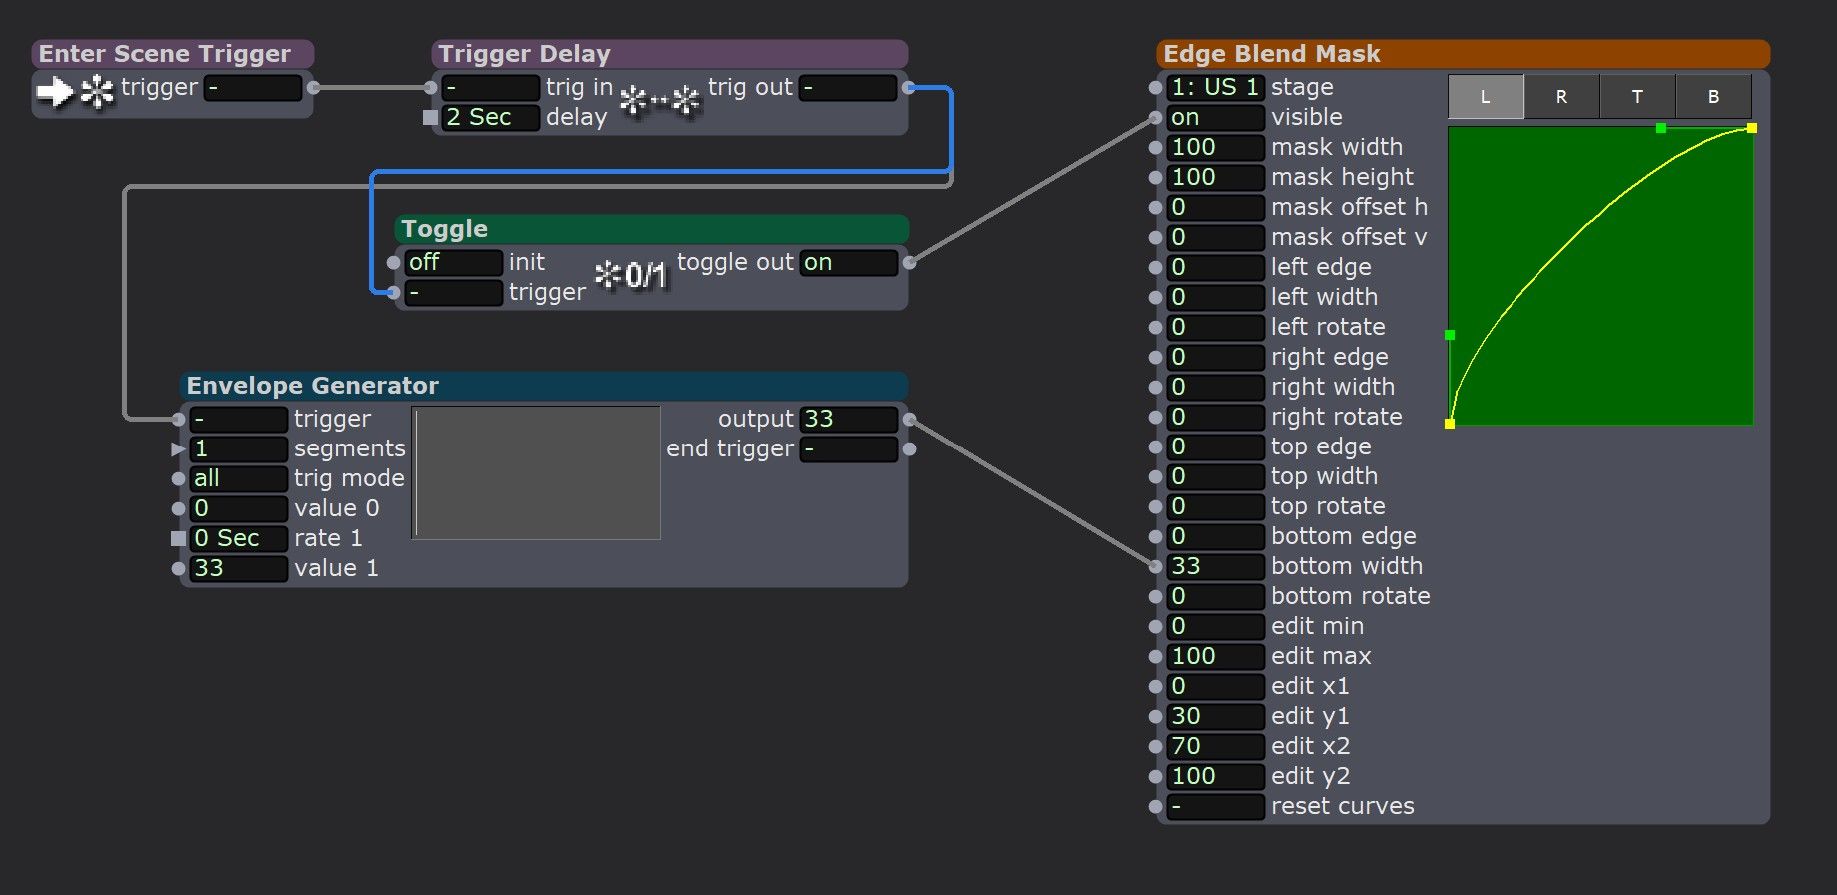Viewport: 1837px width, 895px height.
Task: Toggle the Edge Blend Mask visible field
Action: tap(1214, 118)
